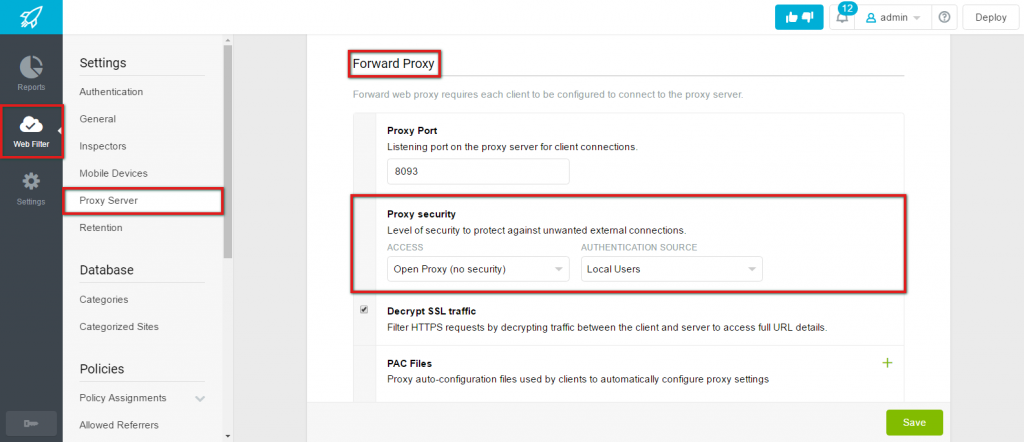Select the Web Filter cloud icon
Screen dimensions: 1024x442
[x=31, y=123]
